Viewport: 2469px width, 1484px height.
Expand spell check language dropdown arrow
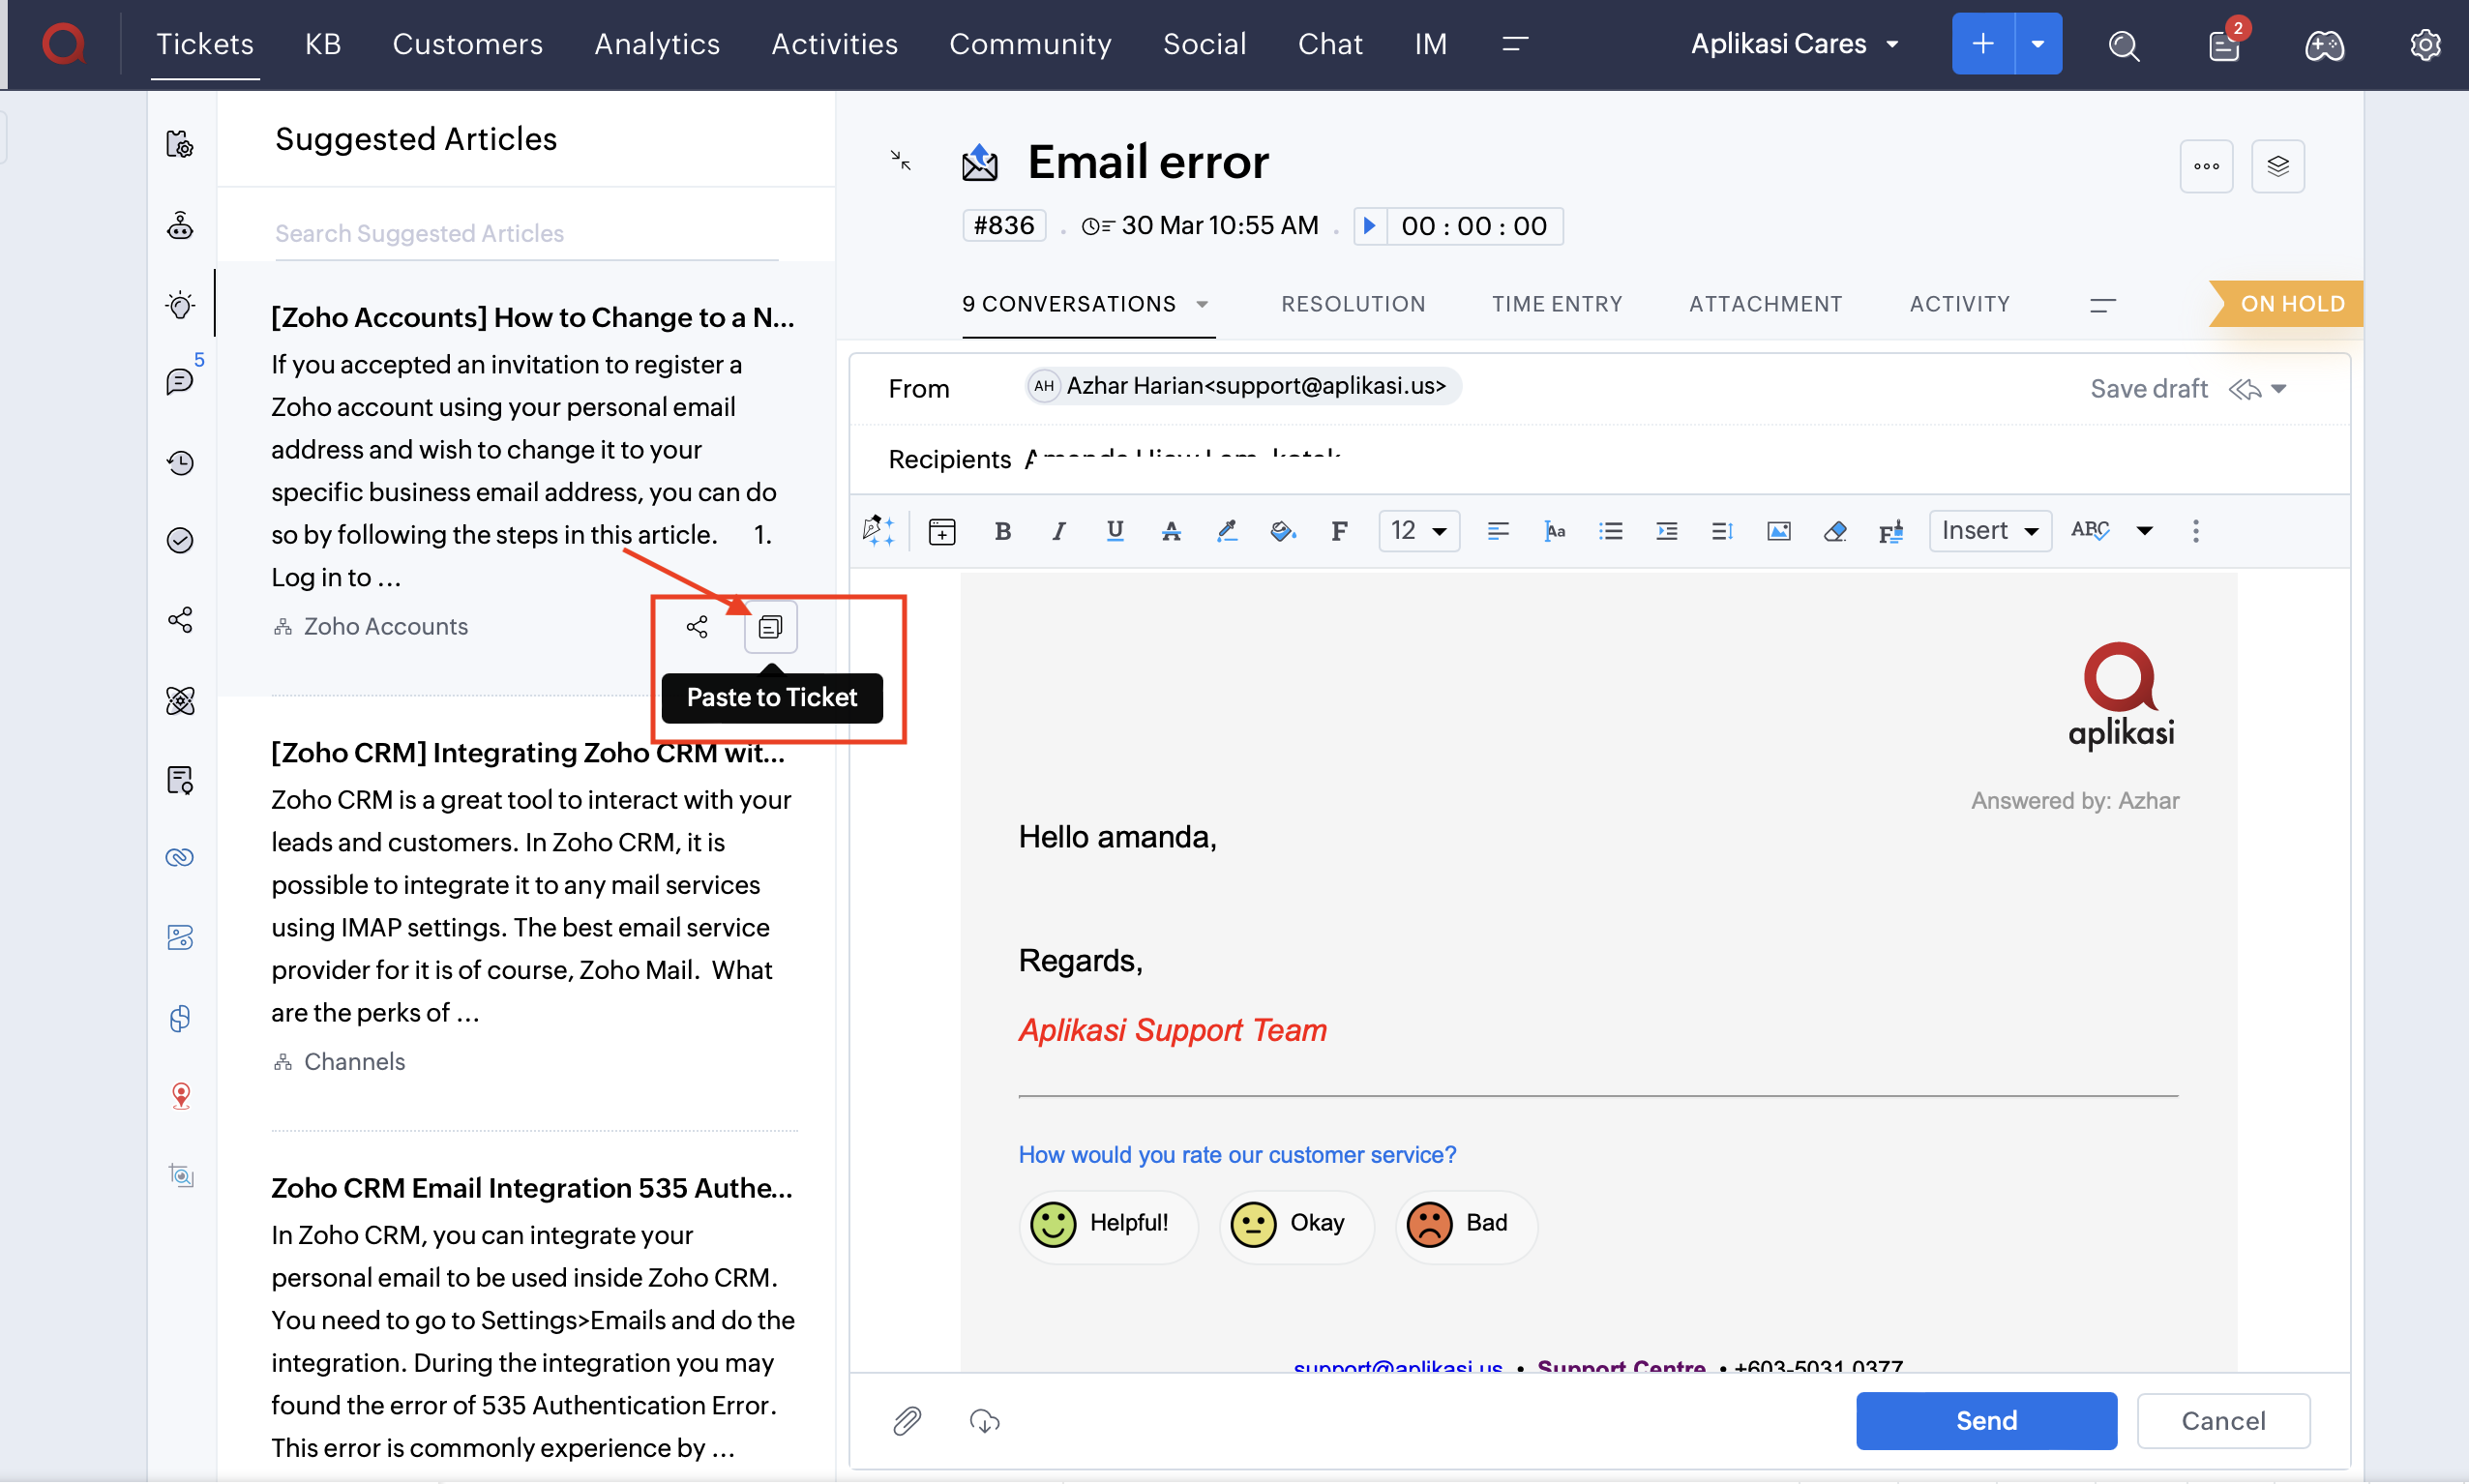click(2144, 531)
